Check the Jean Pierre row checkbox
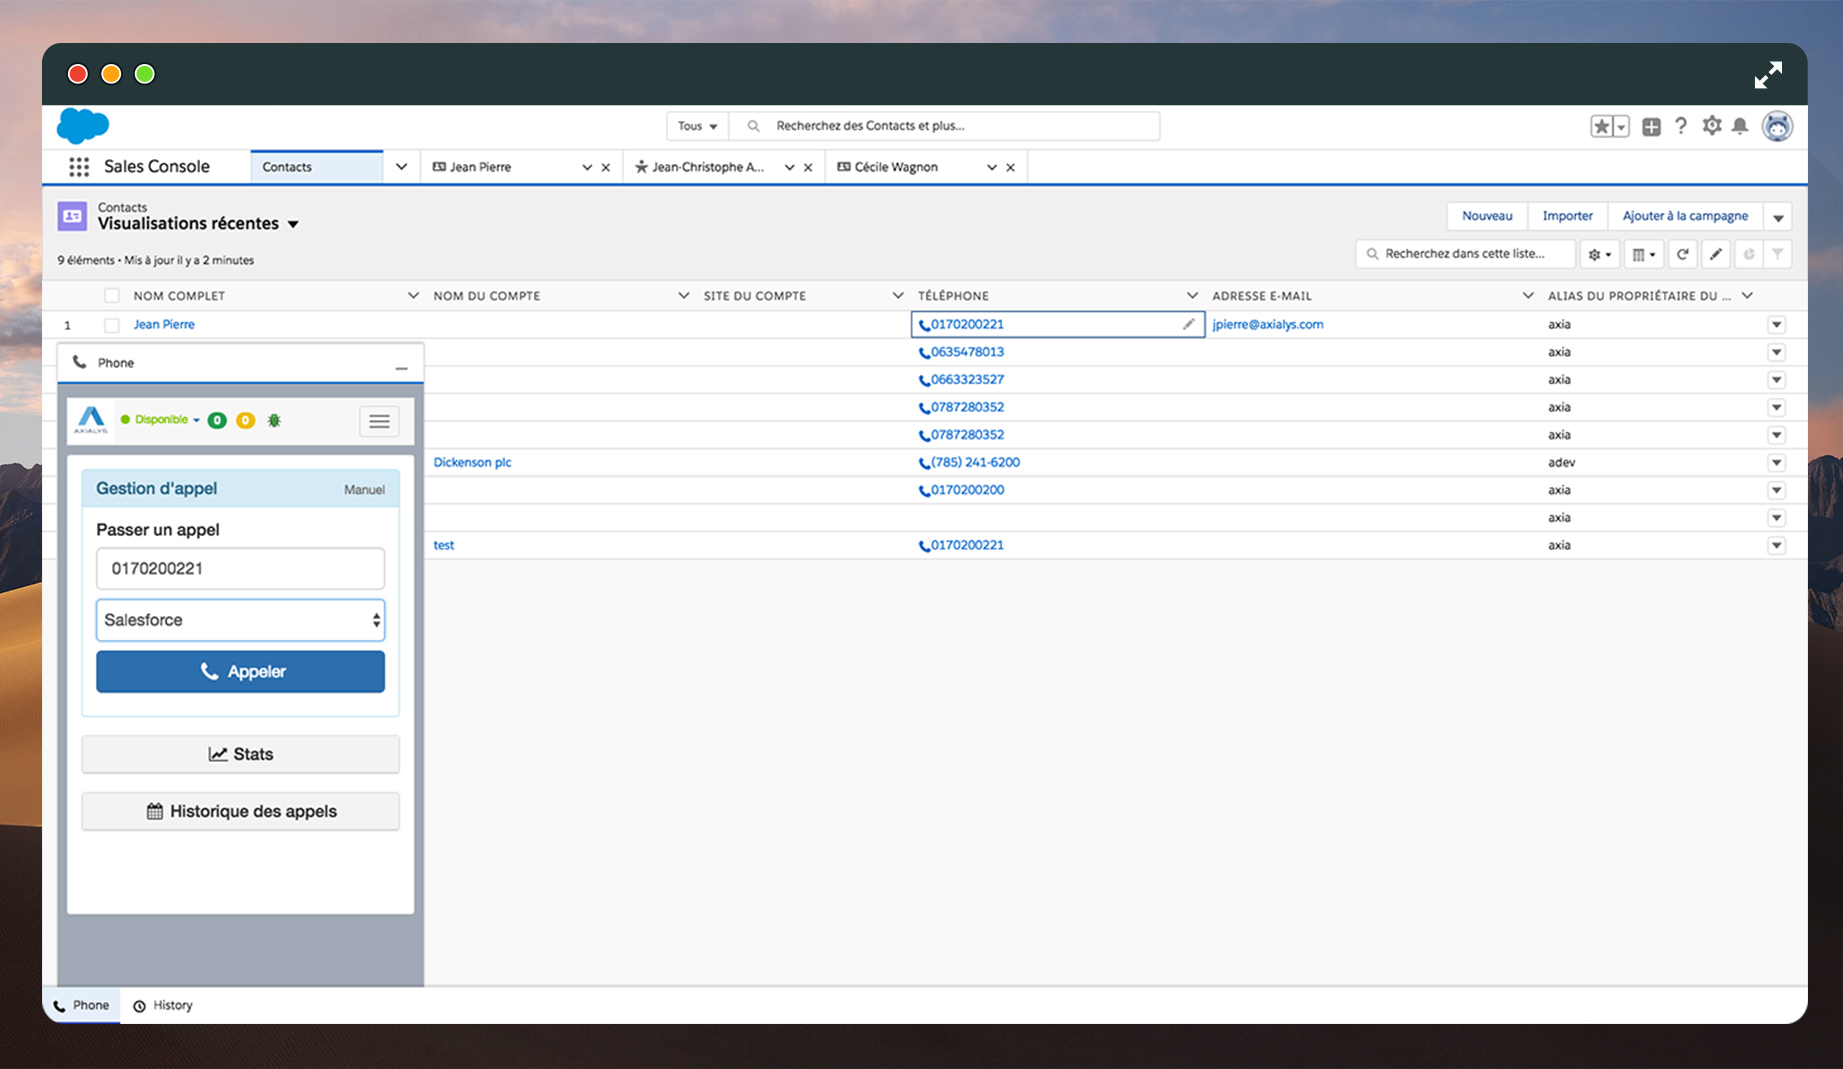 pyautogui.click(x=112, y=325)
